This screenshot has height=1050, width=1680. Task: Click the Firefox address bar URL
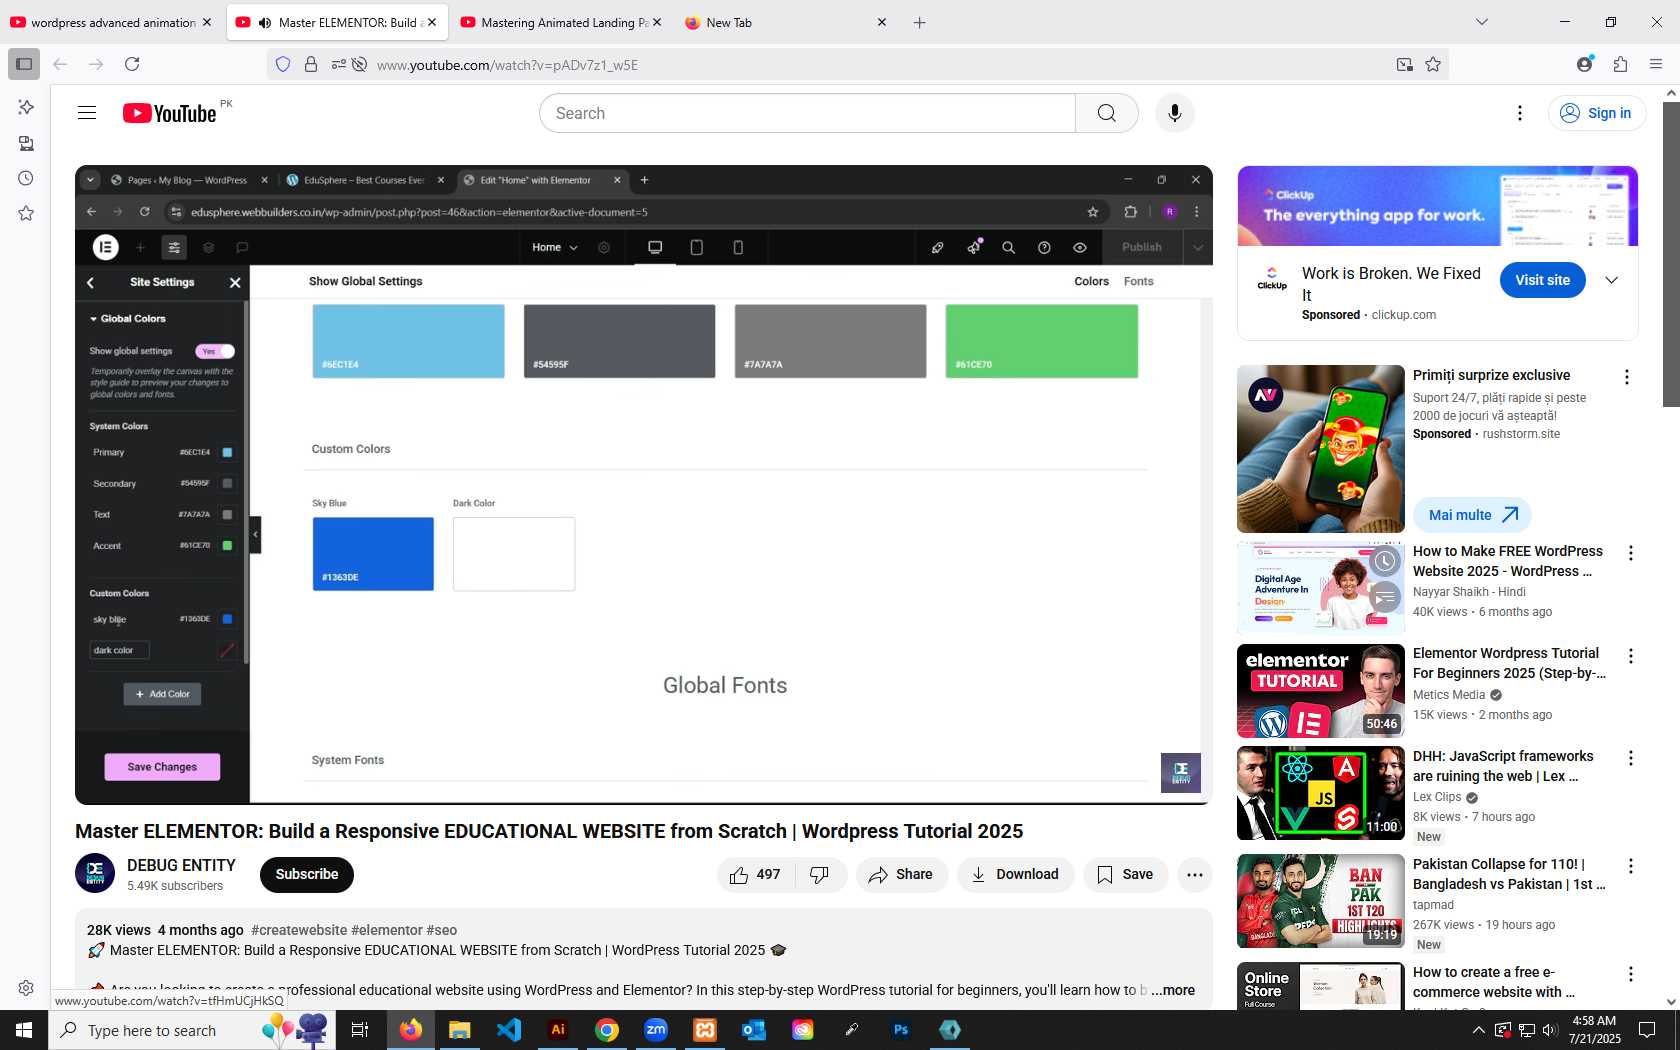tap(507, 65)
